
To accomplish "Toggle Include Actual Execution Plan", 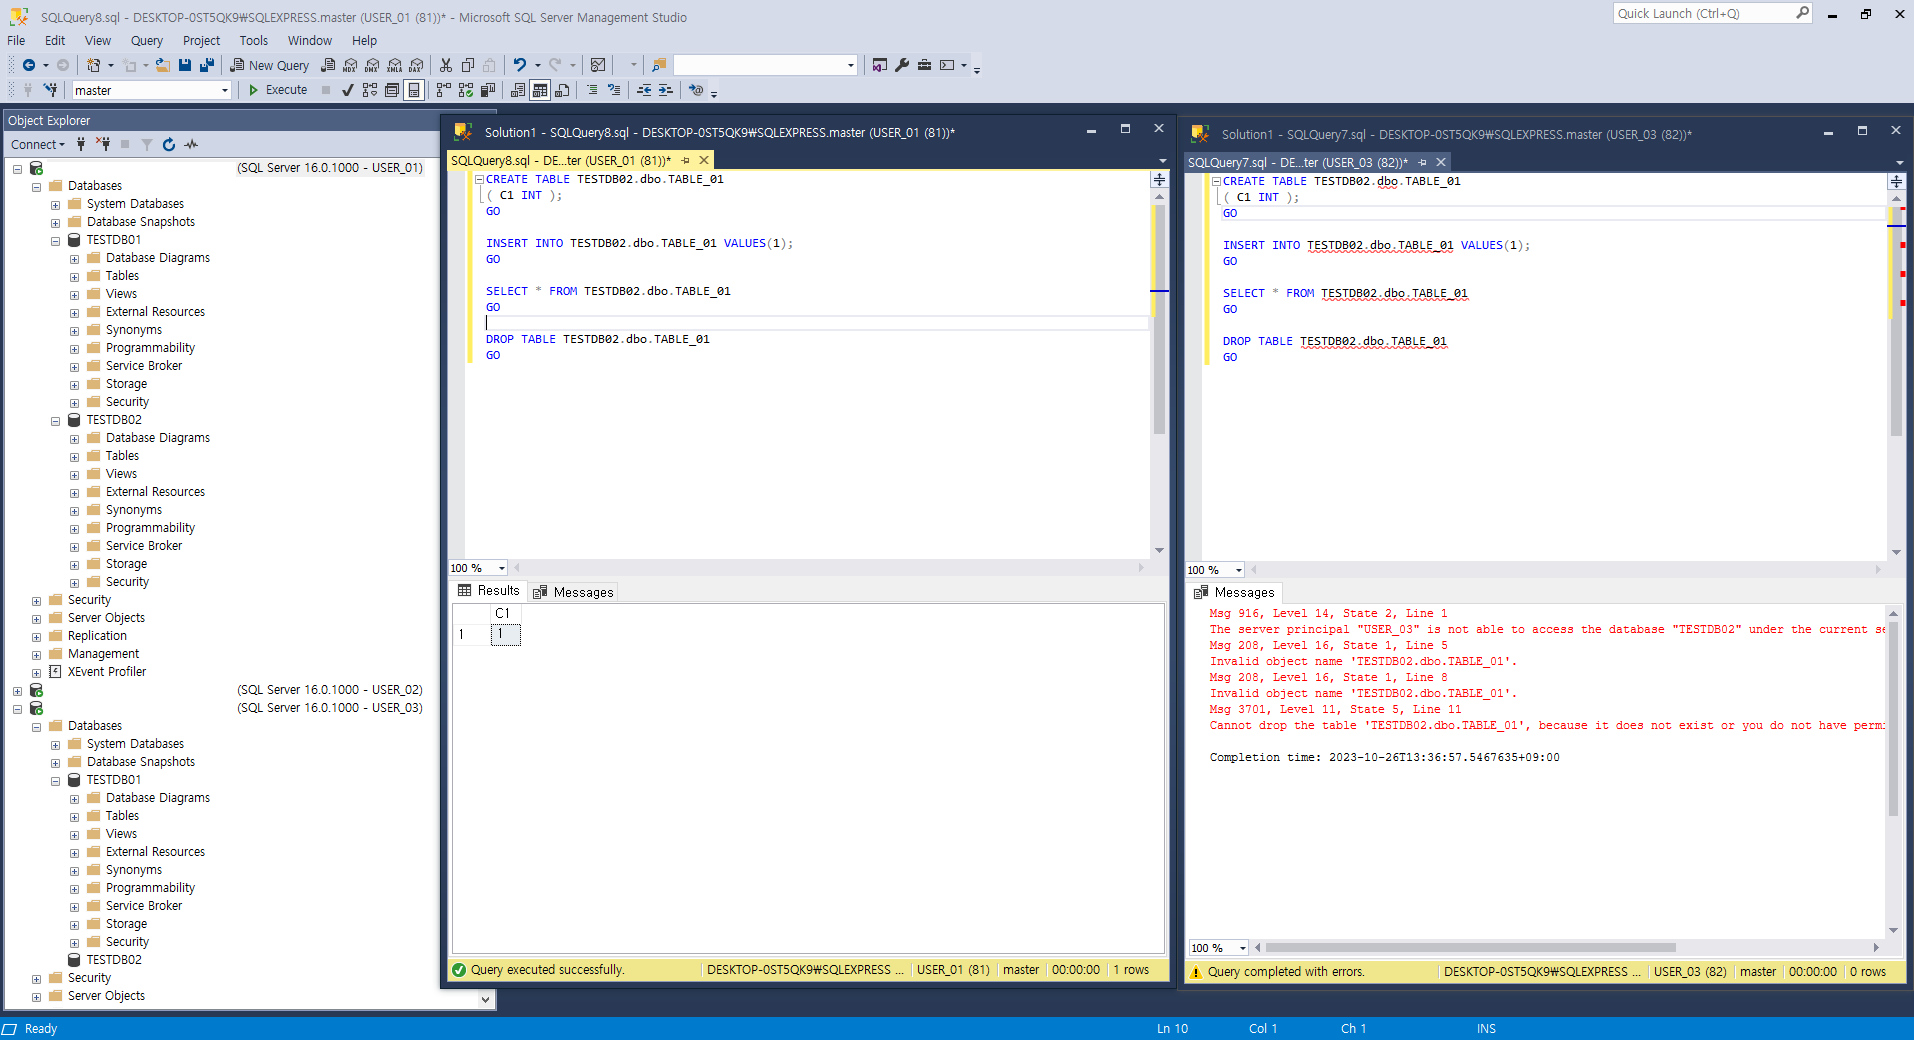I will [x=443, y=90].
